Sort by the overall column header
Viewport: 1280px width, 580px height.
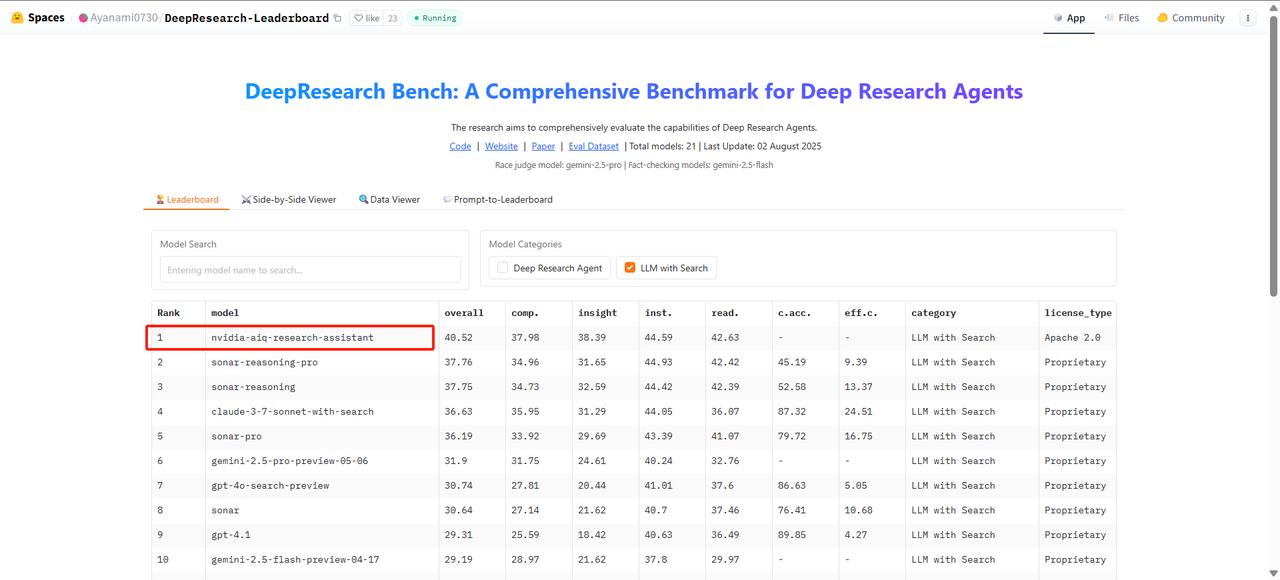click(x=472, y=313)
